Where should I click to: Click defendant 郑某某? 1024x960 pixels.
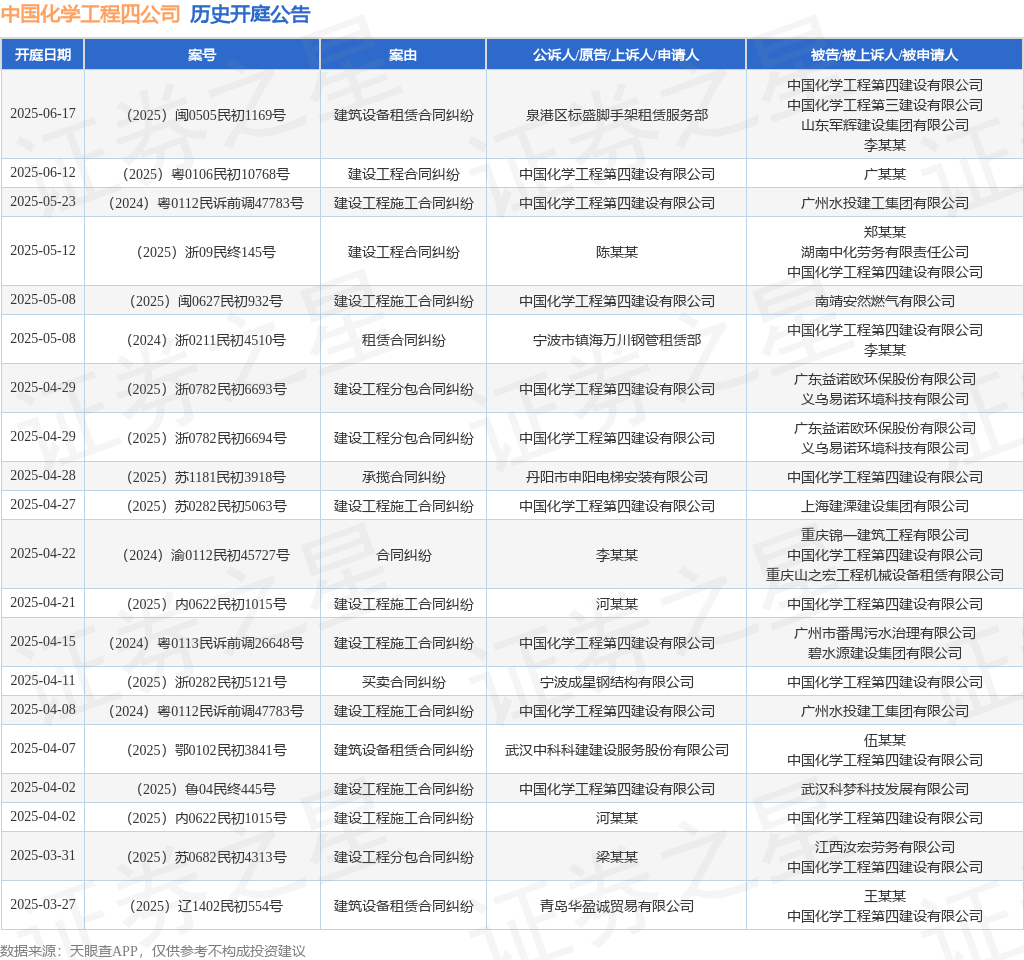click(885, 232)
